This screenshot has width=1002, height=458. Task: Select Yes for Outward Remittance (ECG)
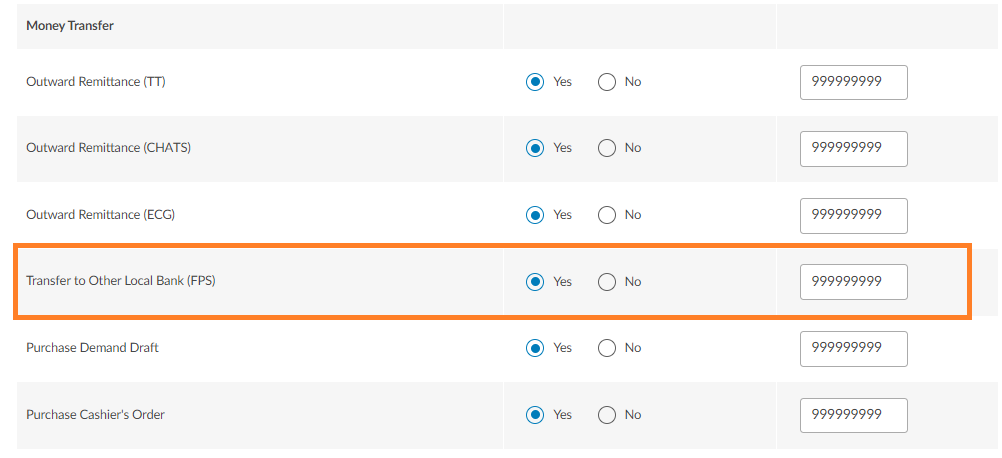click(535, 215)
